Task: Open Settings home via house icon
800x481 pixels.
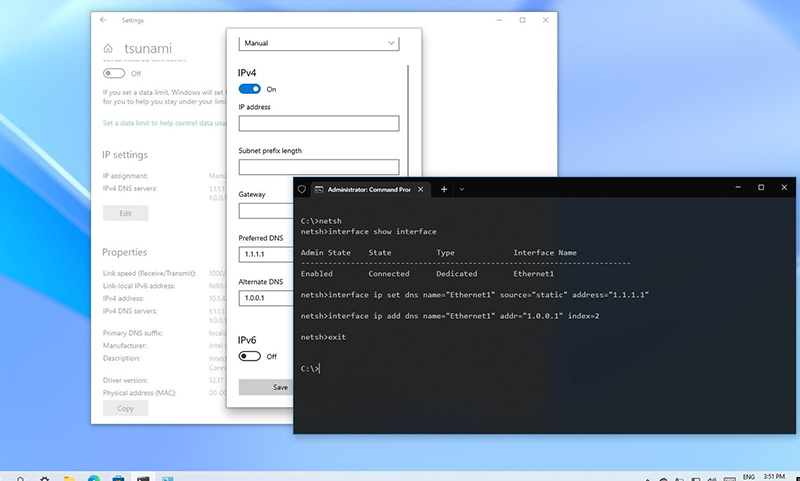Action: pos(108,48)
